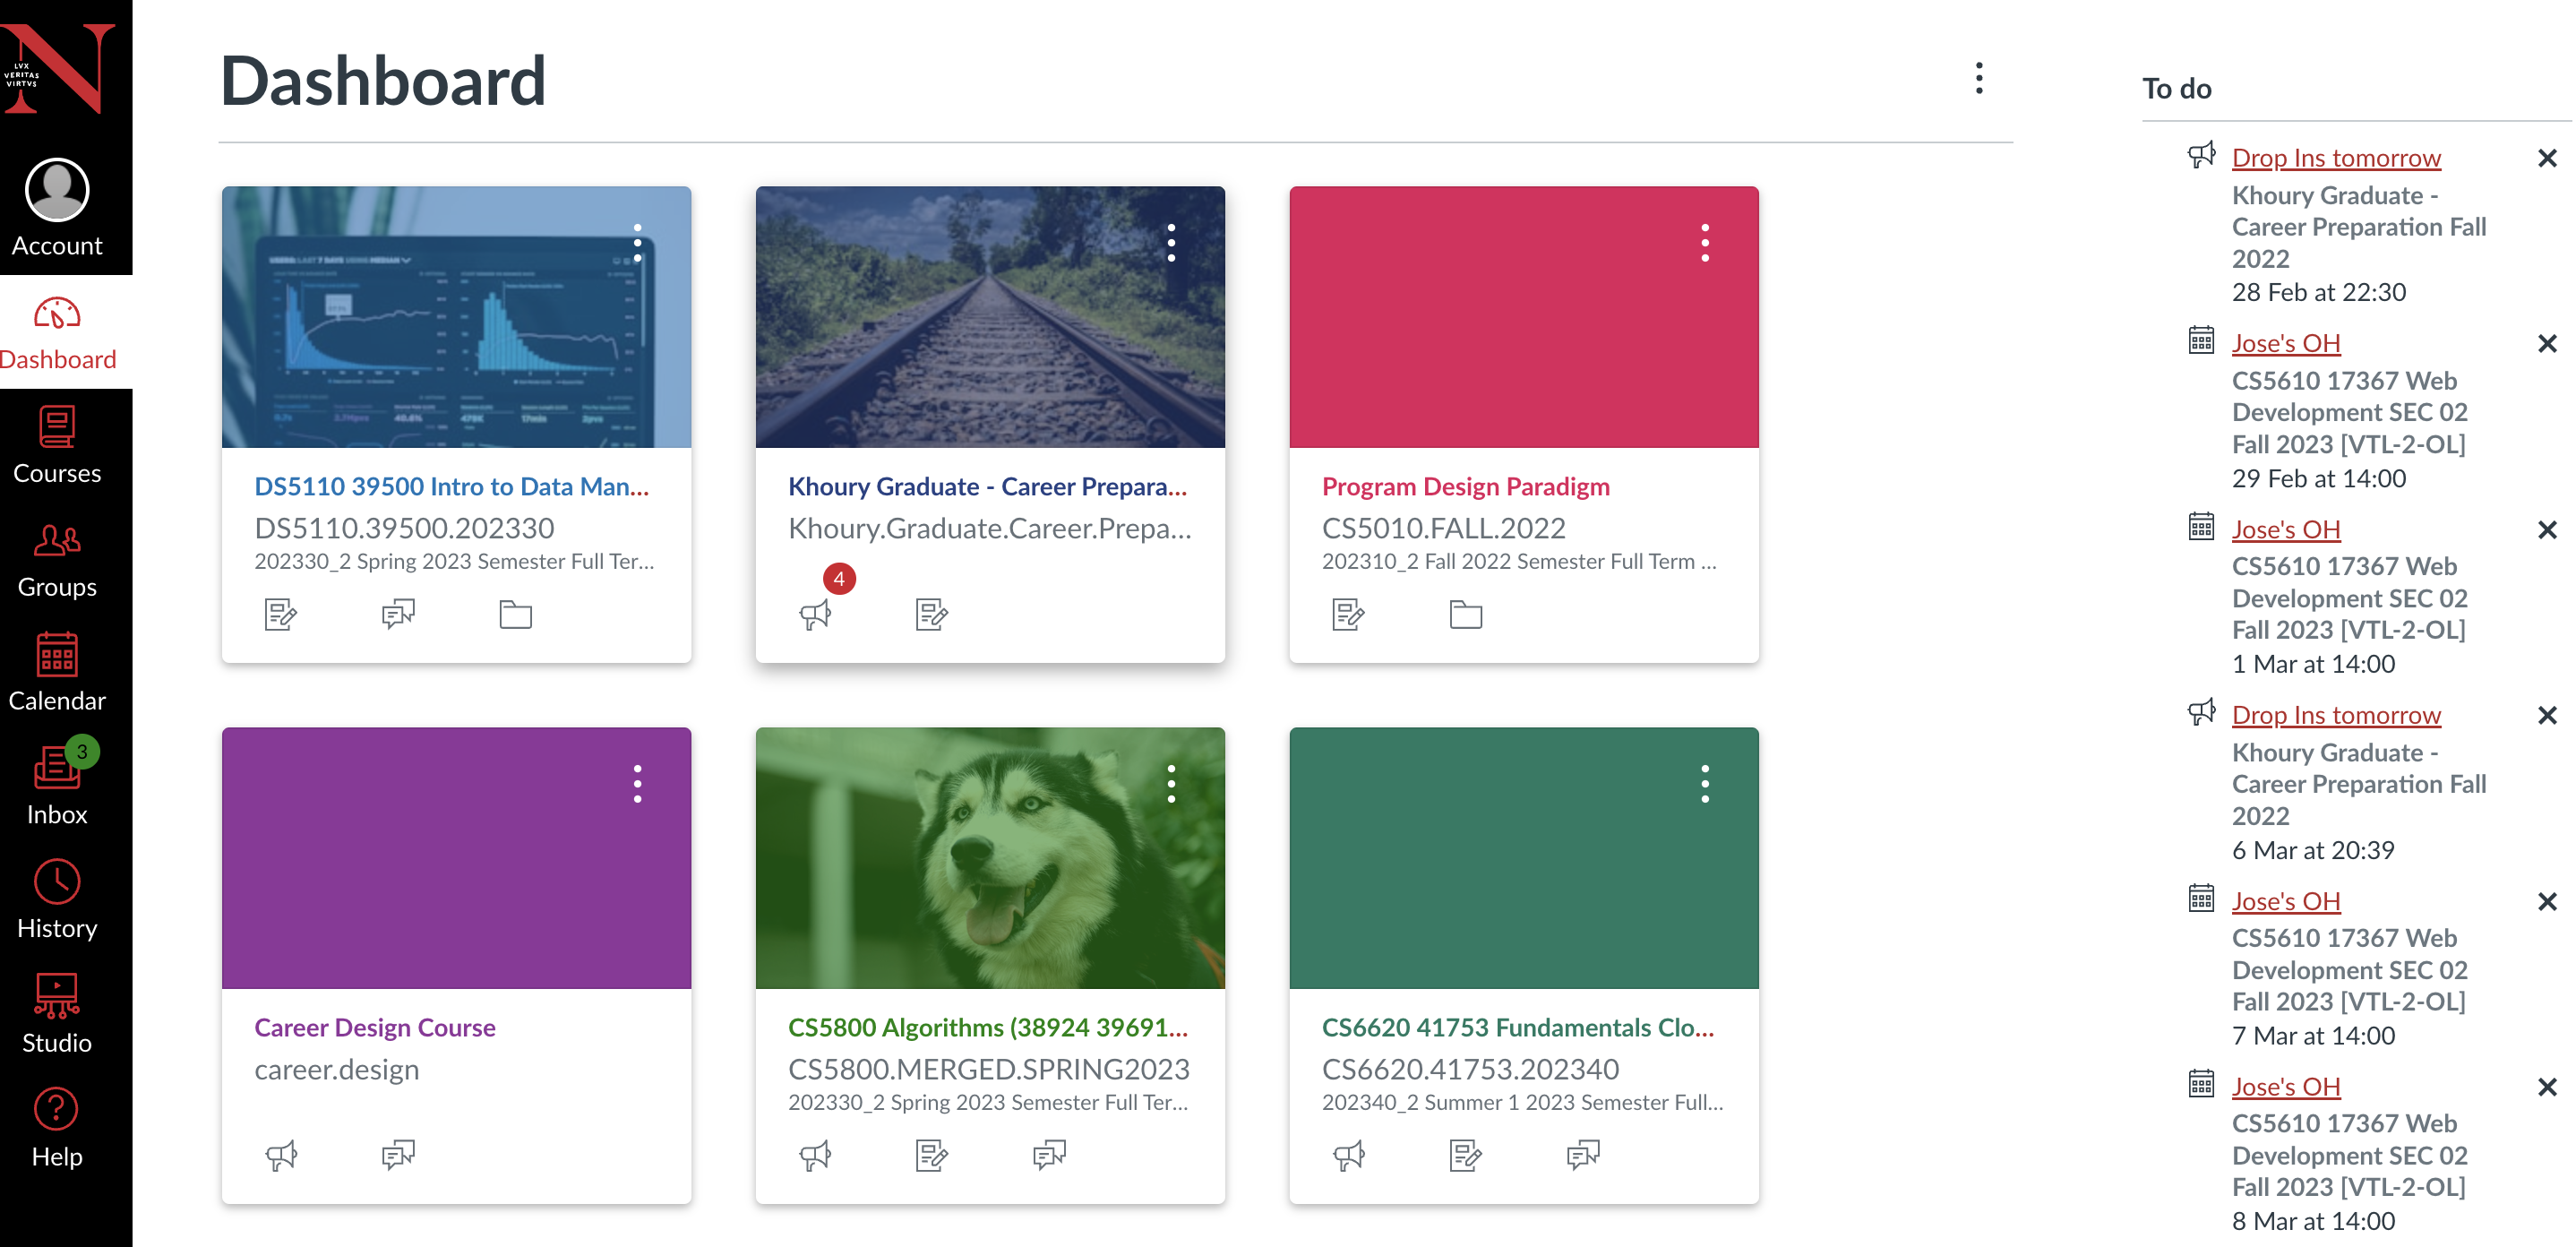2576x1247 pixels.
Task: Open CS6620 assignments icon
Action: tap(1465, 1155)
